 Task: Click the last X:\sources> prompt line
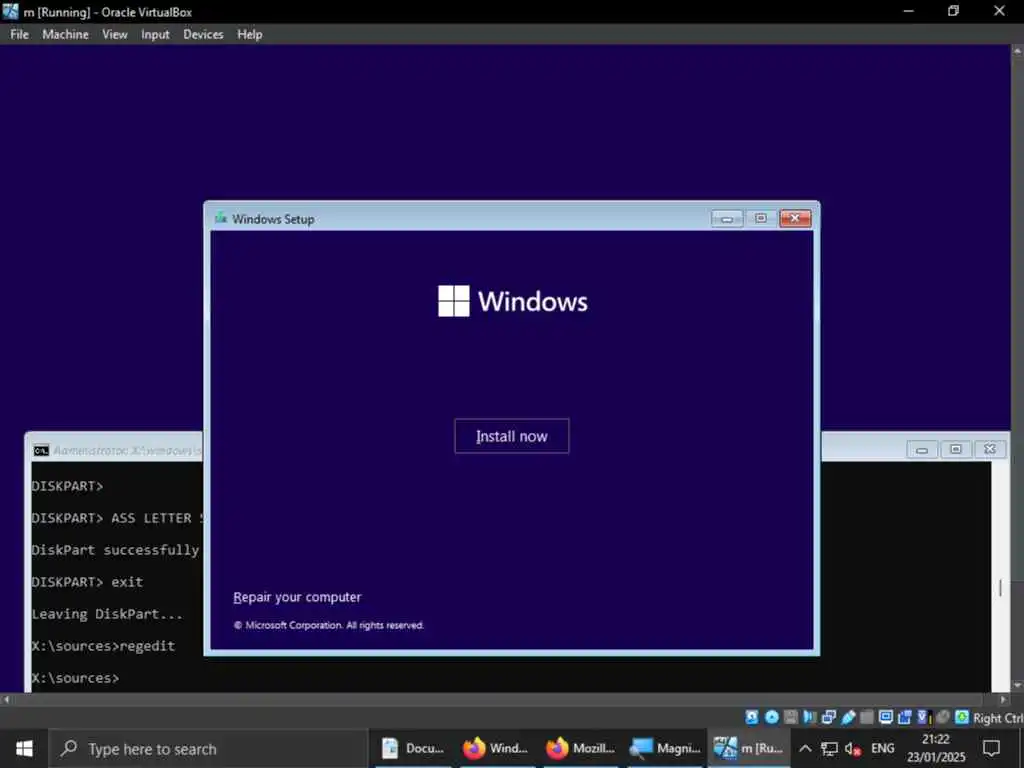75,678
